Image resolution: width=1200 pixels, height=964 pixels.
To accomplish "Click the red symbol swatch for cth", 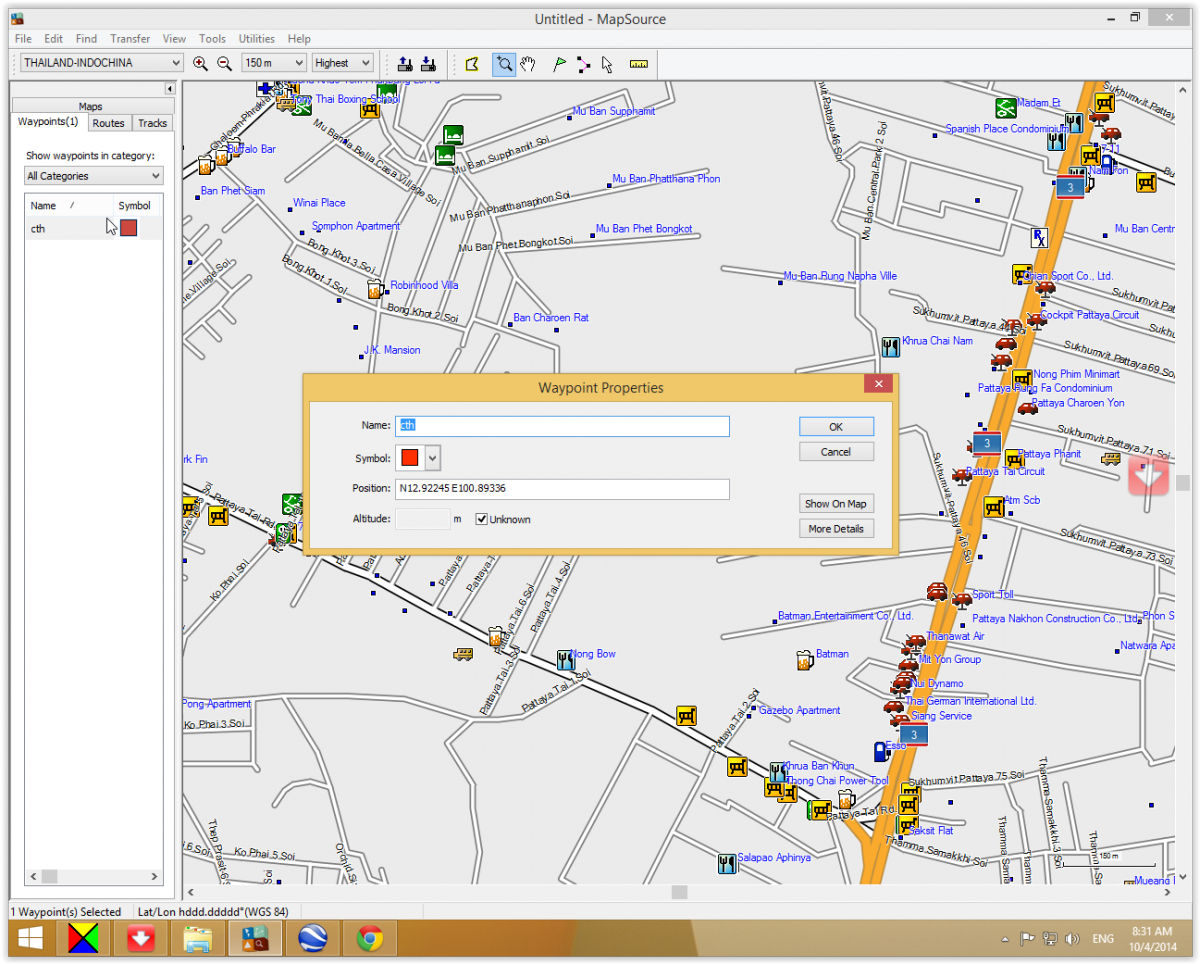I will click(x=128, y=228).
